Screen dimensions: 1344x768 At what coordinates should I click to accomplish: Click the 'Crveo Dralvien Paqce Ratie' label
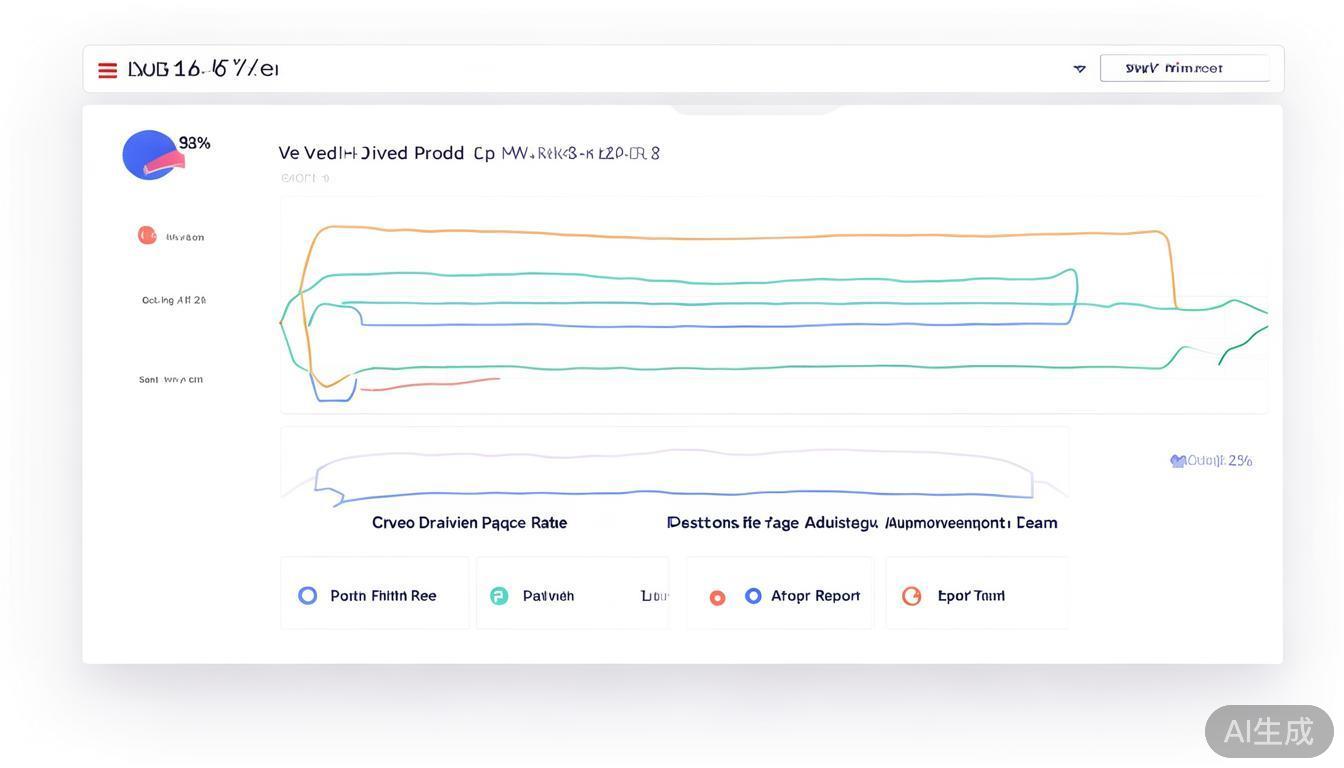[469, 523]
